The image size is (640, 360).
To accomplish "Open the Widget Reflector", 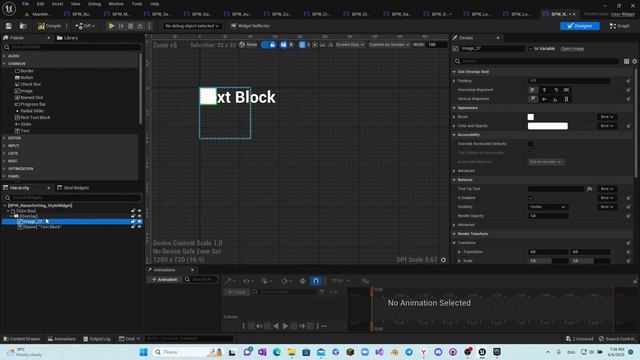I will point(250,26).
